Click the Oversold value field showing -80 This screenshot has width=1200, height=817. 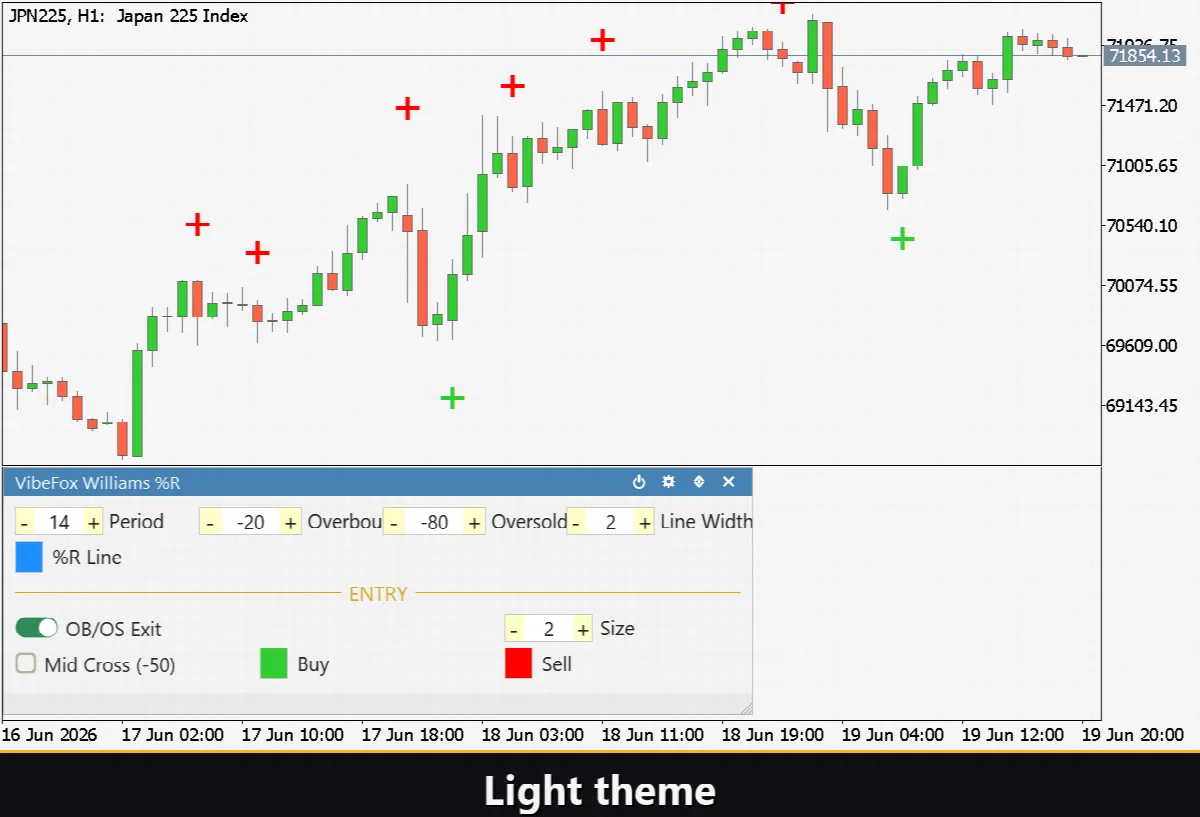pyautogui.click(x=434, y=521)
